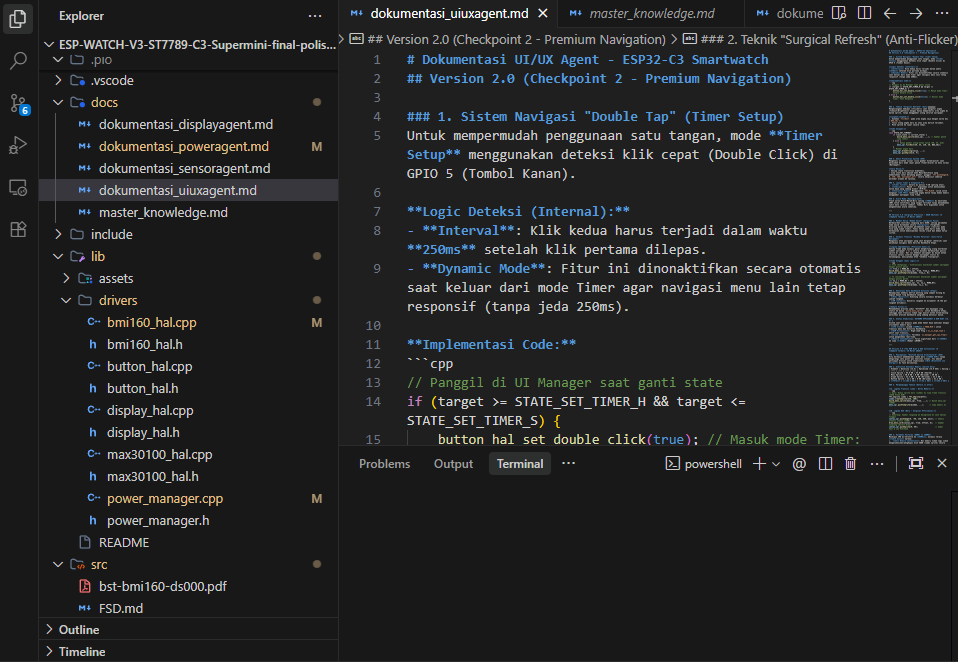Navigate back with left arrow
The width and height of the screenshot is (958, 662).
[x=890, y=13]
